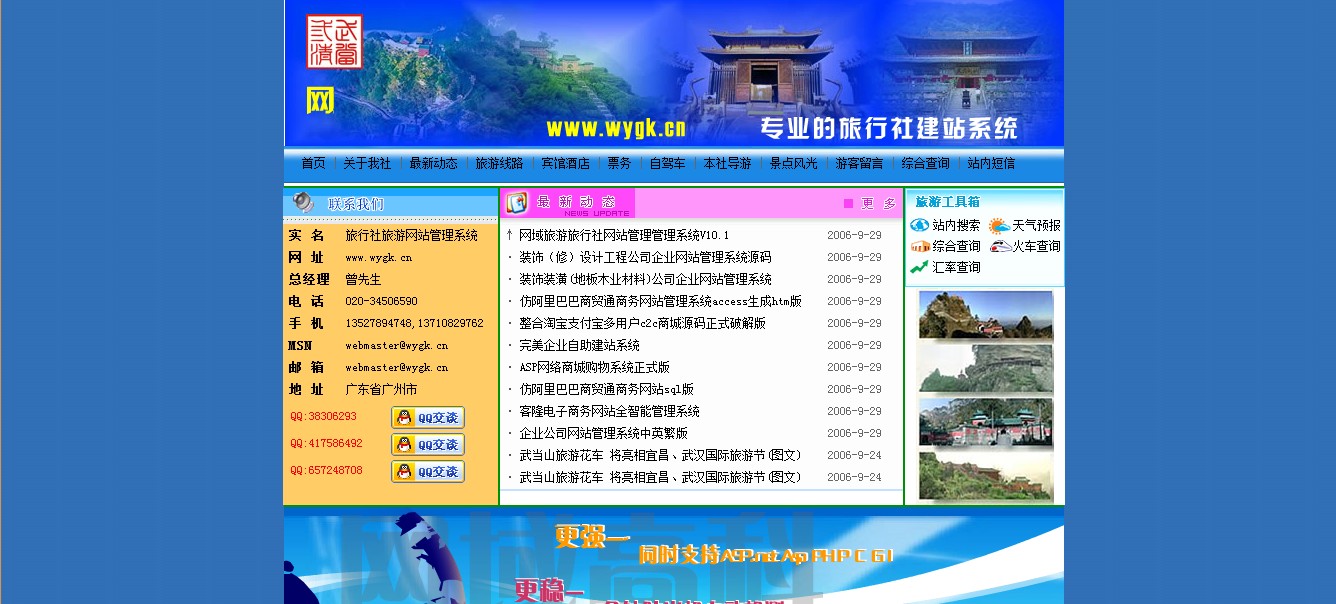
Task: Open the 宾馆酒店 menu item
Action: (x=565, y=163)
